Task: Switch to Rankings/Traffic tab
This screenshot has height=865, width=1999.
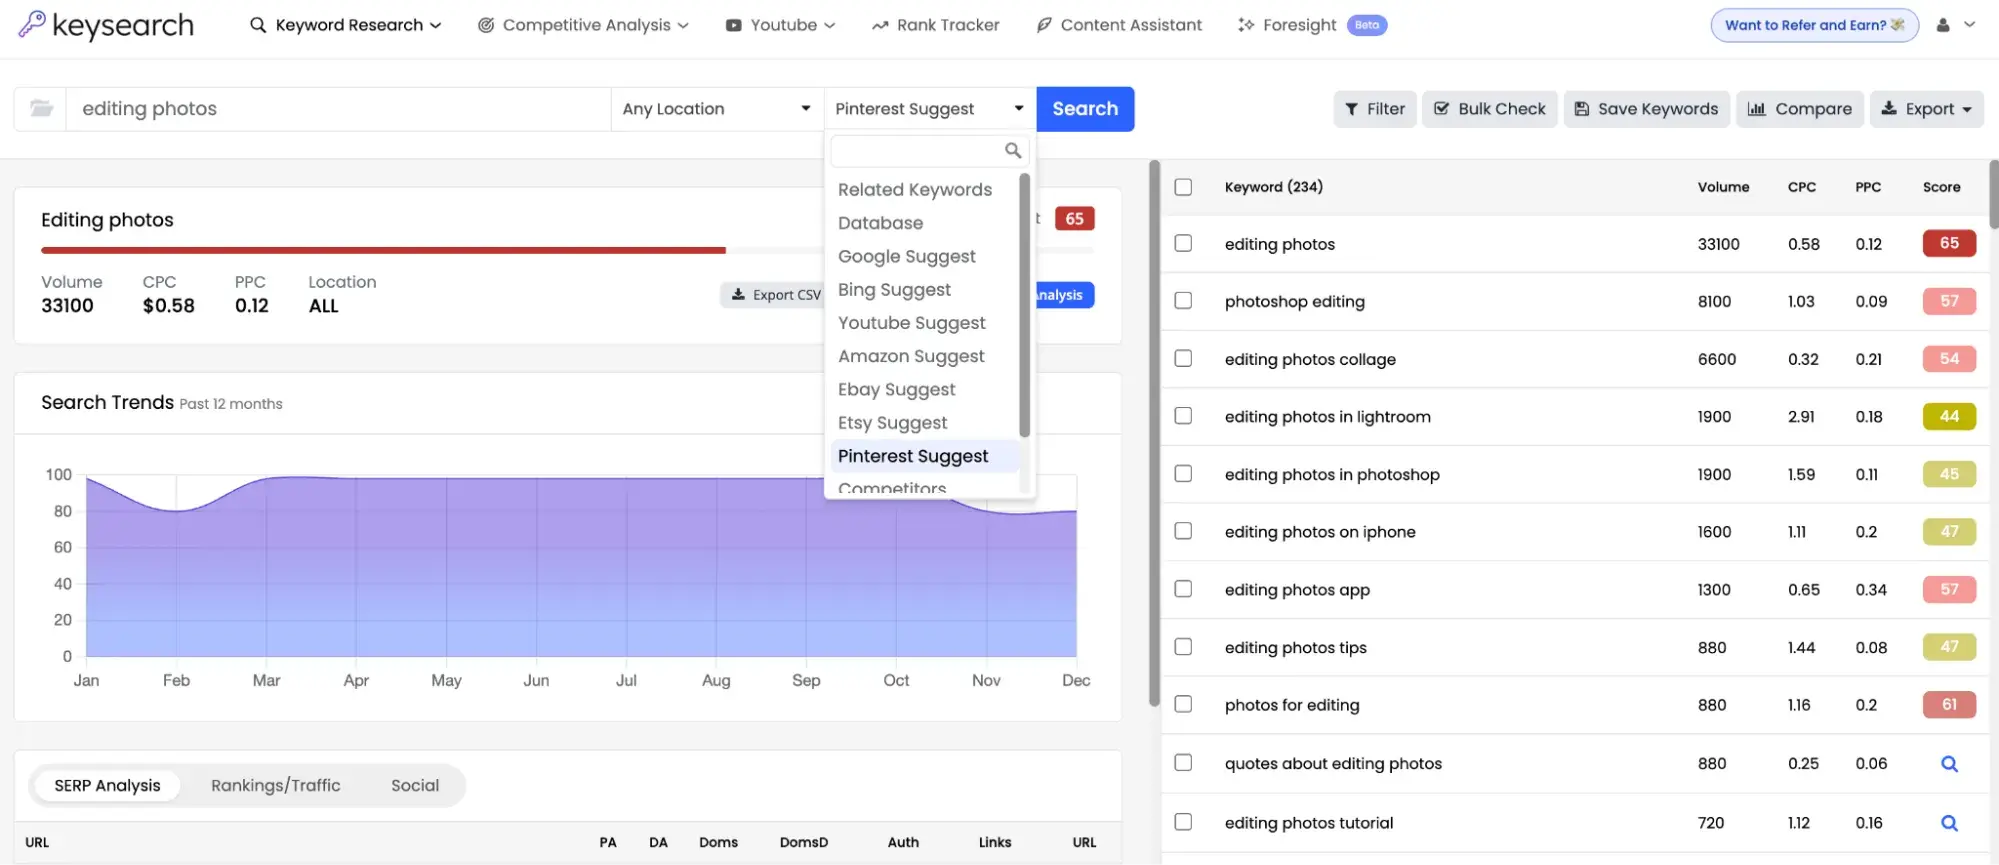Action: click(x=275, y=785)
